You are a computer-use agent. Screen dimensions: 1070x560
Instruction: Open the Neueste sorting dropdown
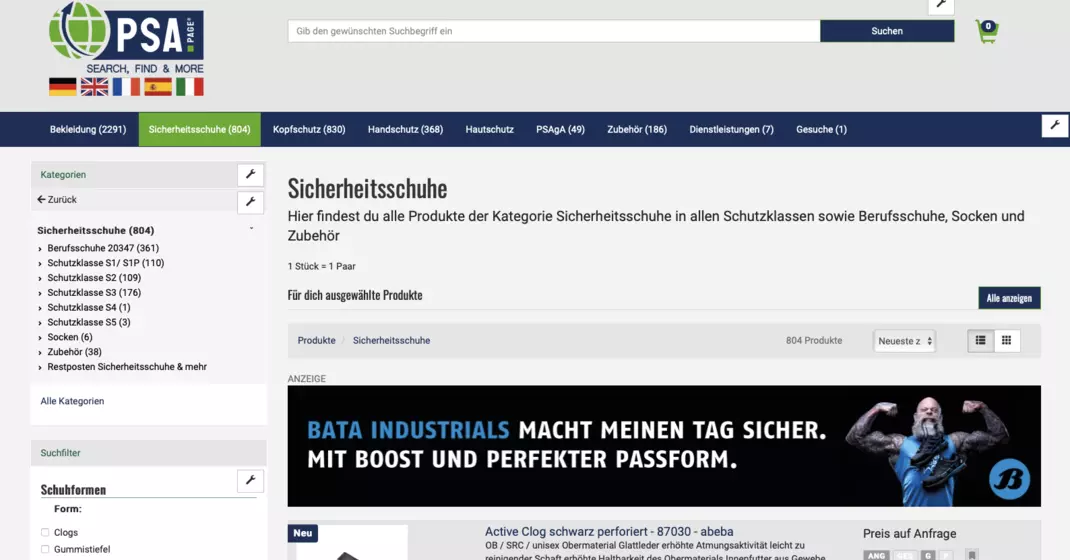(x=904, y=341)
